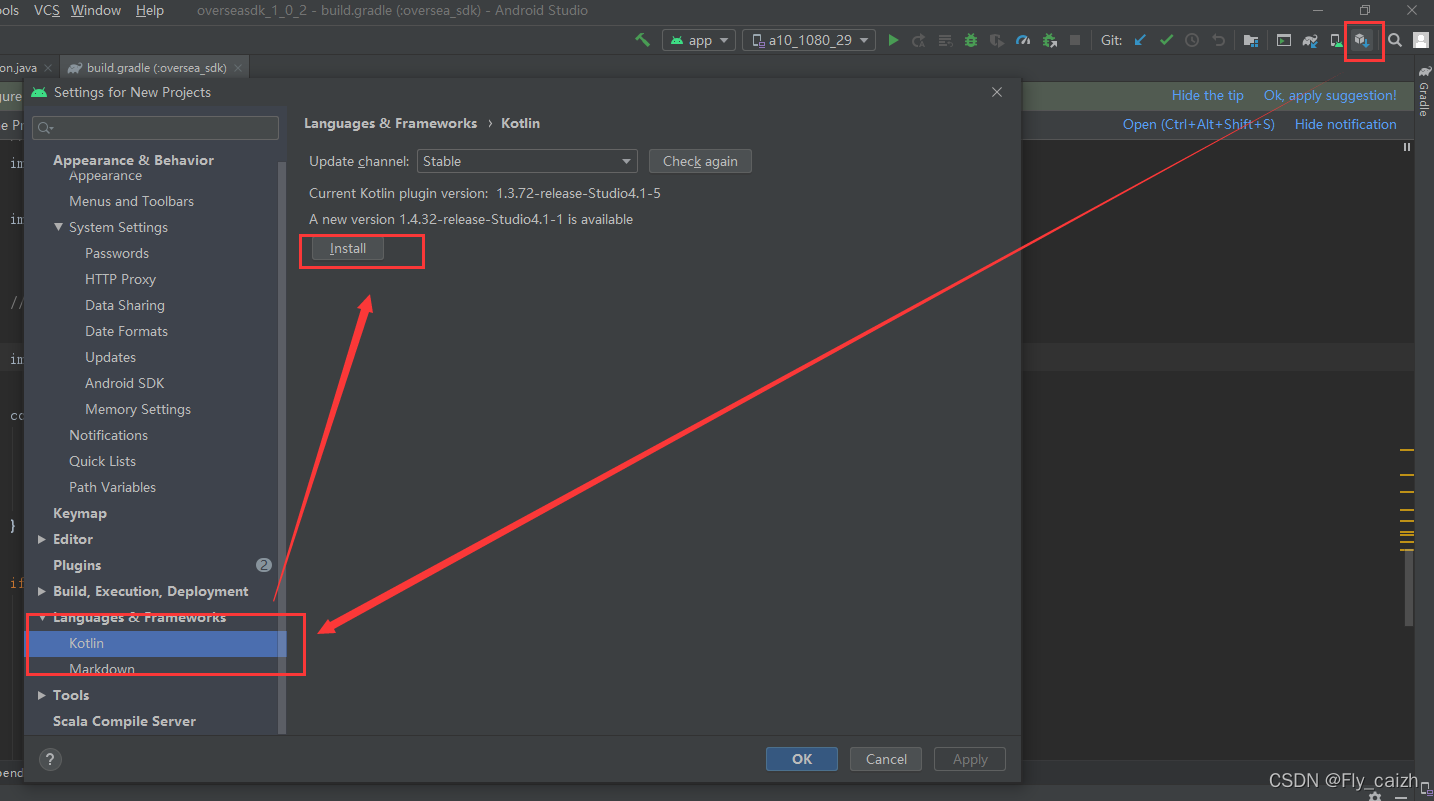
Task: Start debugging with the green bug icon
Action: click(x=971, y=40)
